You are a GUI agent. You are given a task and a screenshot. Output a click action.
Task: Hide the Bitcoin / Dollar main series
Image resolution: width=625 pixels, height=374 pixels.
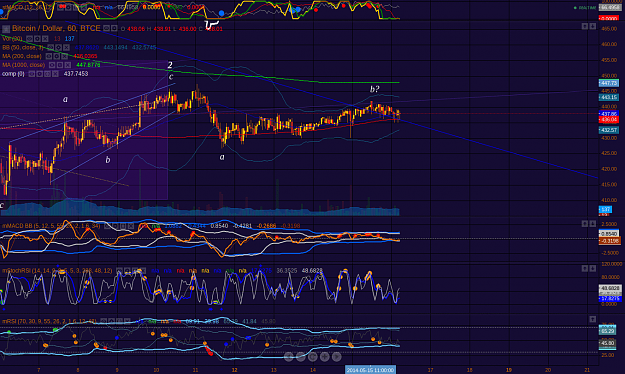[x=106, y=28]
